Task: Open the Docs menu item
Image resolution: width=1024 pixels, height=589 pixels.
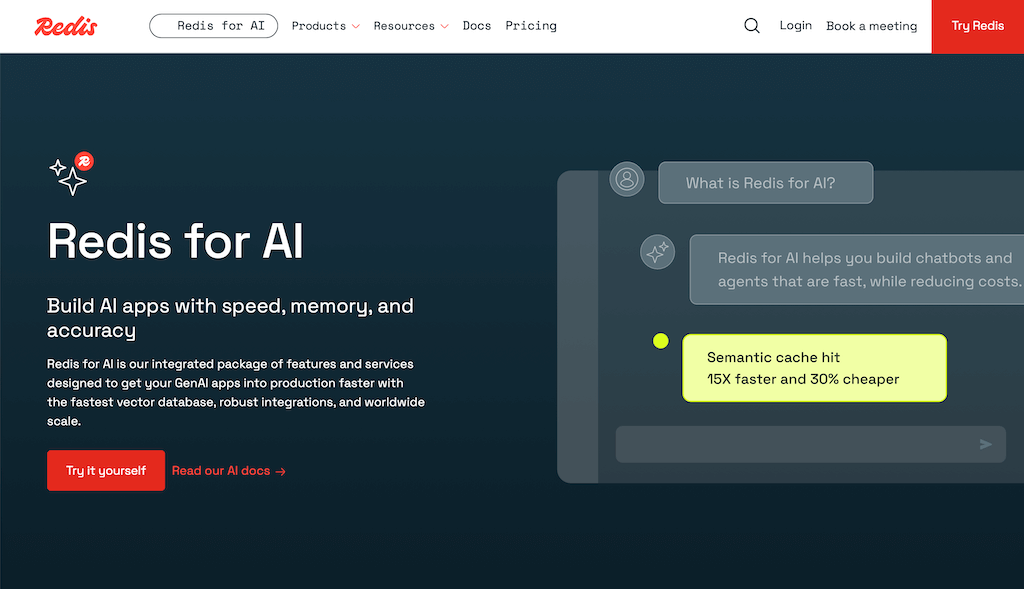Action: coord(477,26)
